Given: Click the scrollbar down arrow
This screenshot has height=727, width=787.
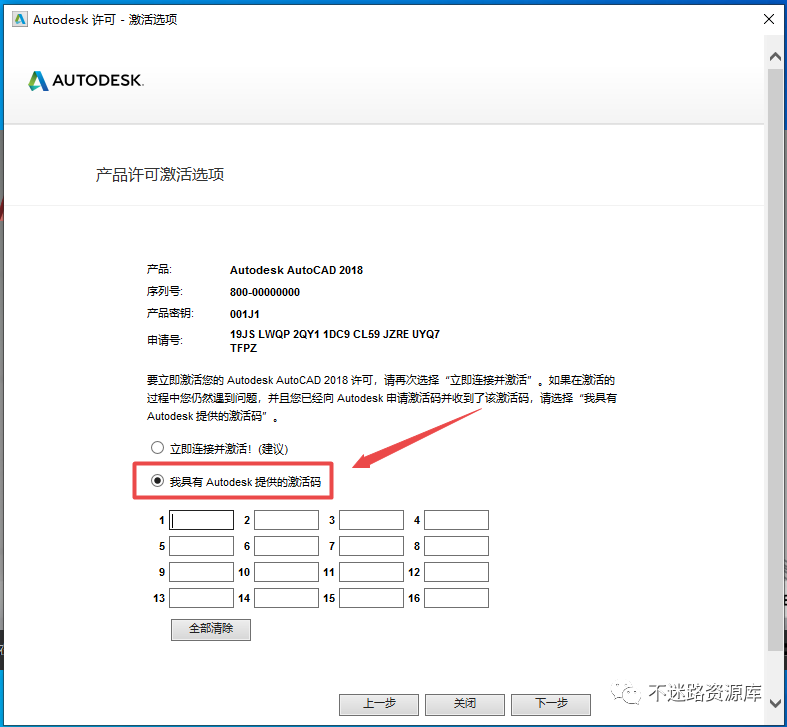Looking at the screenshot, I should click(x=775, y=703).
